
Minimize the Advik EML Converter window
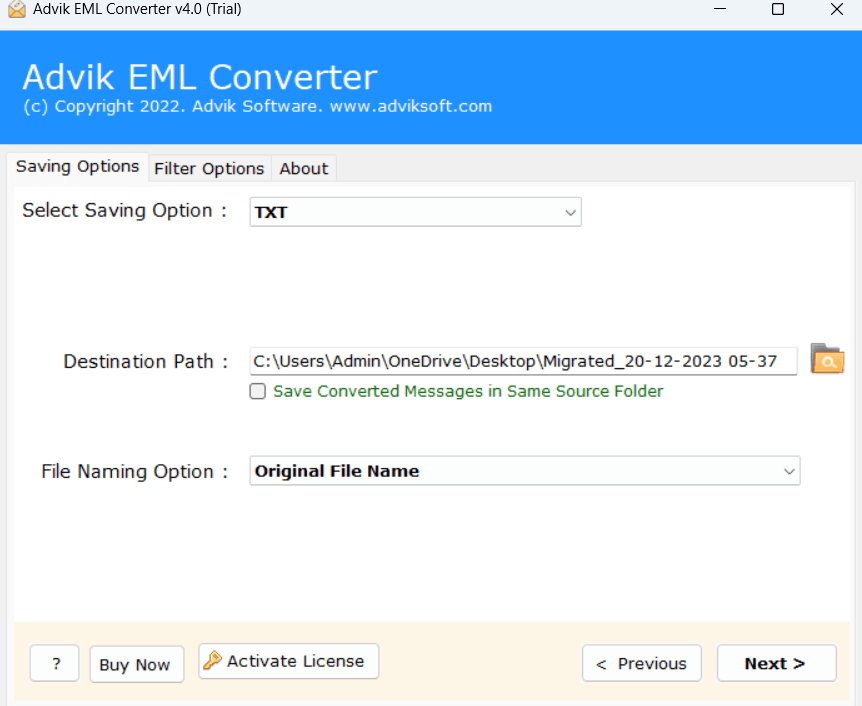(x=720, y=9)
